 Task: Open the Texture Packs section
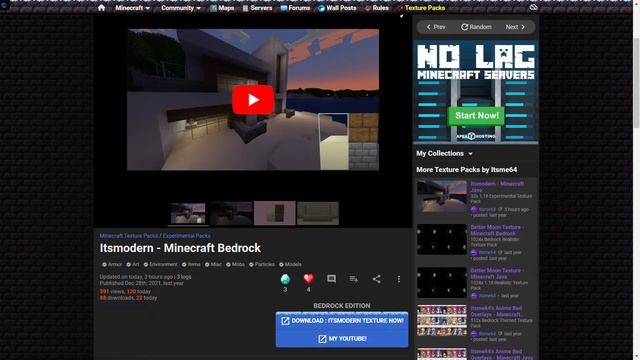(421, 8)
